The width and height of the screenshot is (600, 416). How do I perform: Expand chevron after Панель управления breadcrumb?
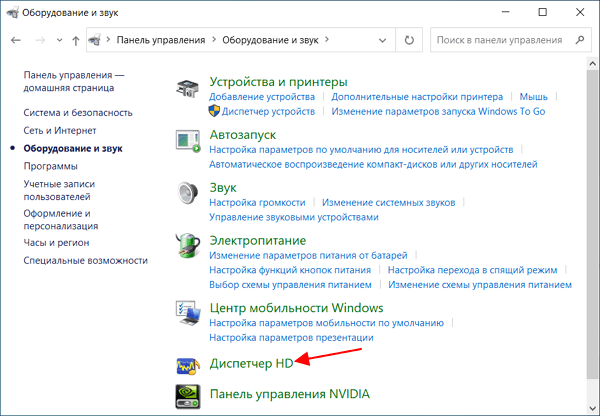pos(214,39)
